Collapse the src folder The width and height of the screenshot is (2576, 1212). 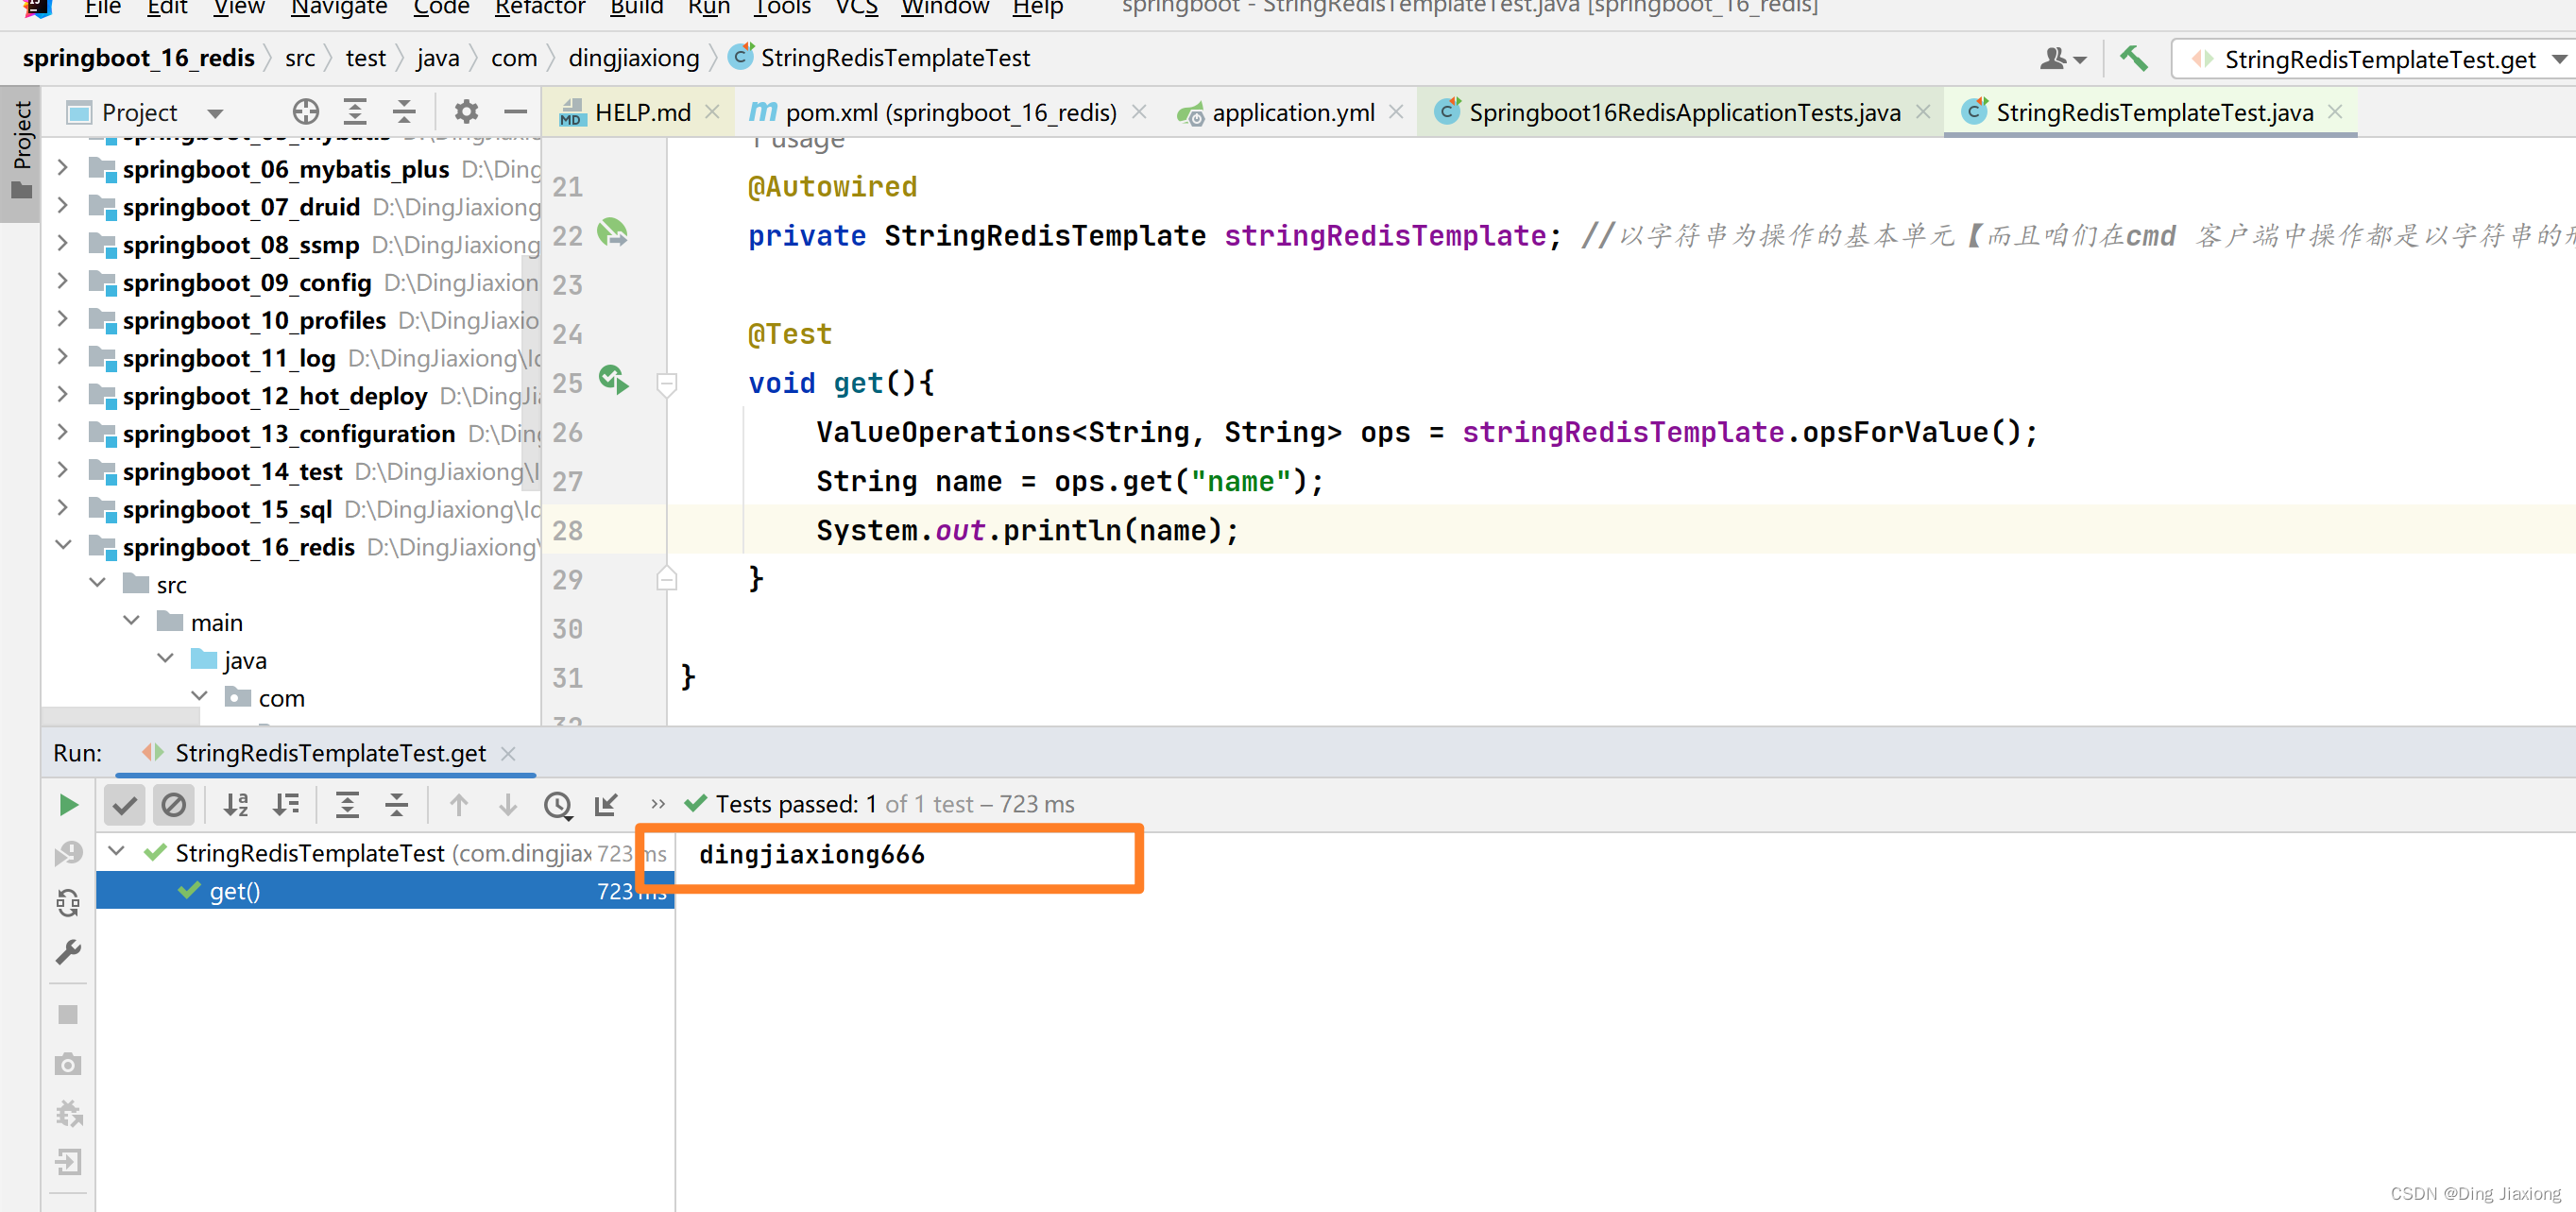97,583
